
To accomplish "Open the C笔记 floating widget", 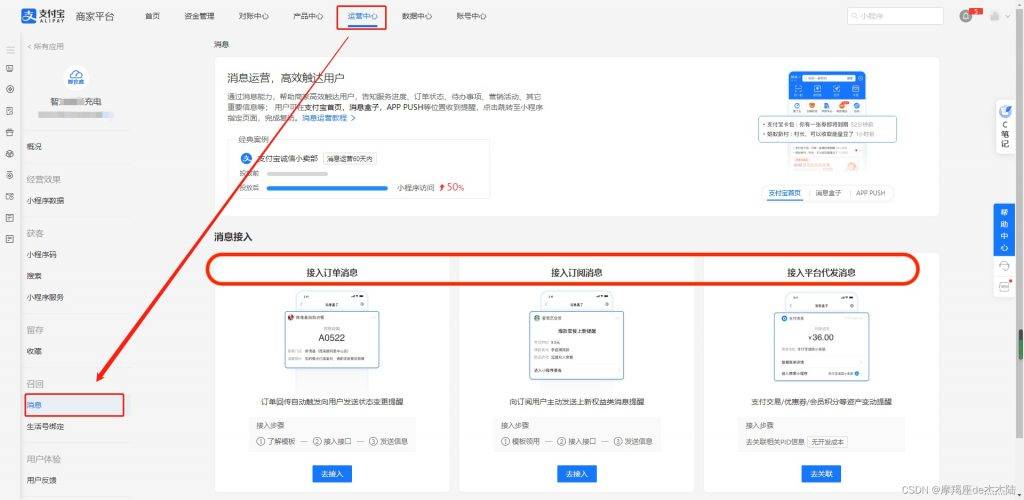I will coord(1005,127).
